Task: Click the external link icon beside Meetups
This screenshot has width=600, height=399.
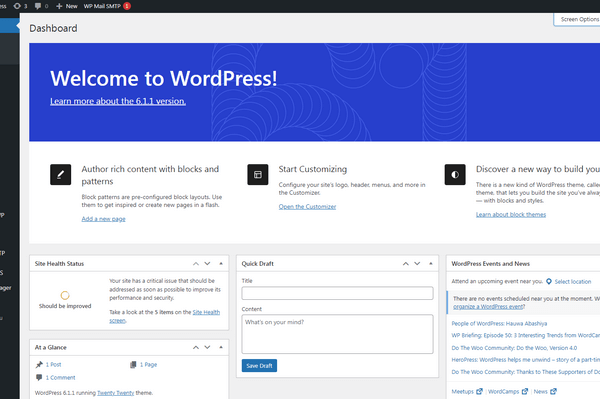Action: tap(479, 391)
